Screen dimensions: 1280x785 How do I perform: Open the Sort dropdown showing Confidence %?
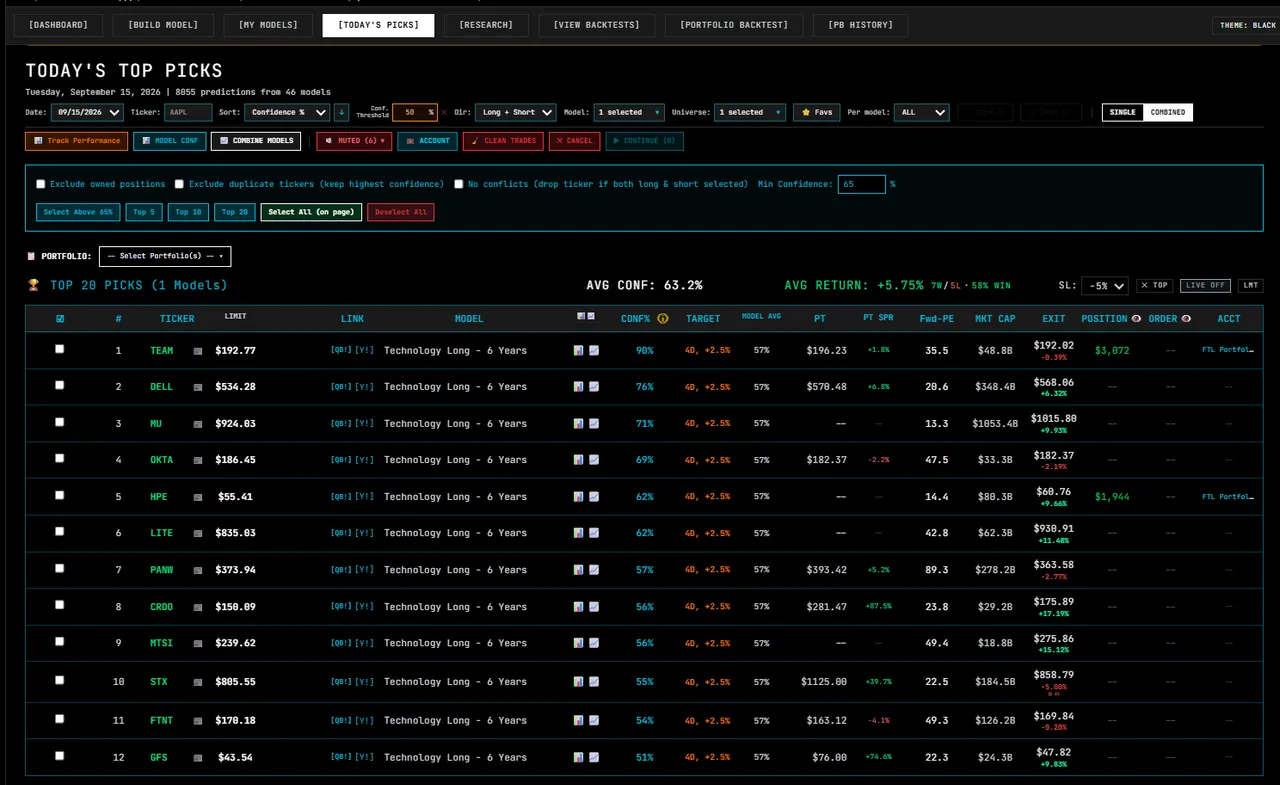point(287,113)
